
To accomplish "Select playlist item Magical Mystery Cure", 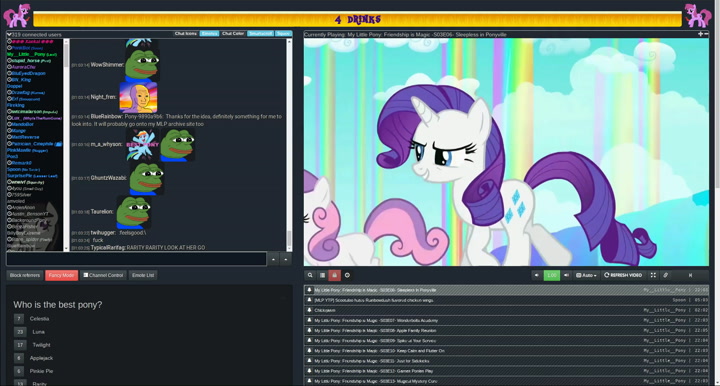I will pos(506,381).
